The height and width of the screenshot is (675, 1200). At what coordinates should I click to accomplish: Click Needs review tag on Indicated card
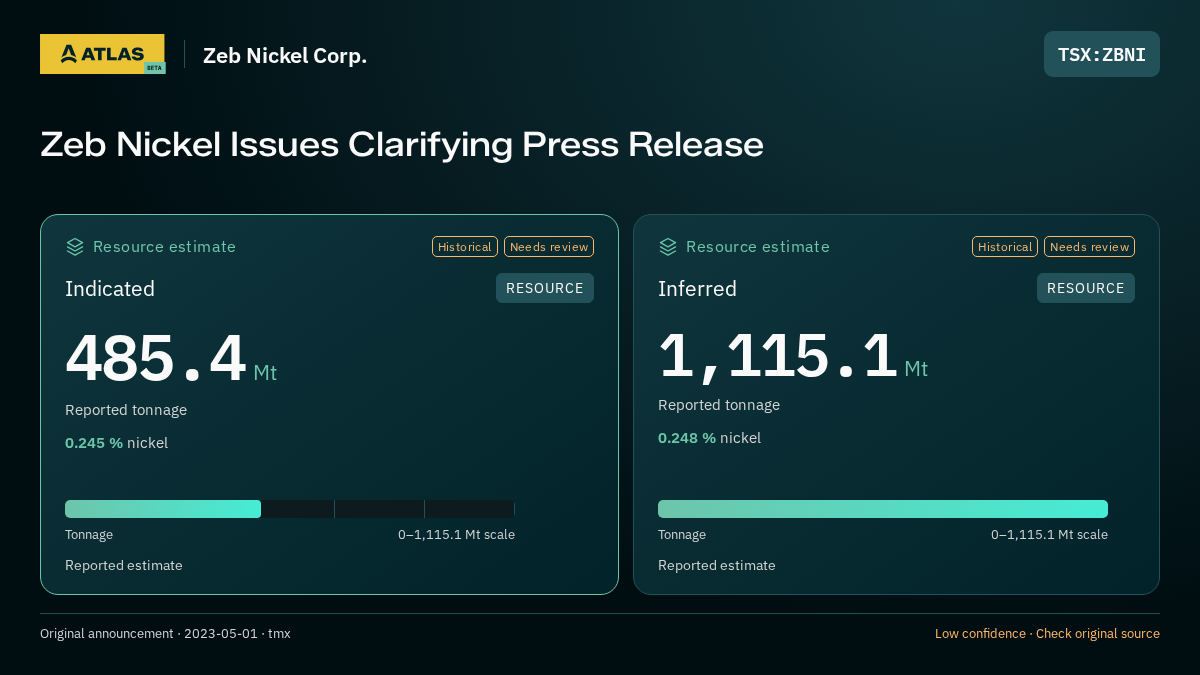tap(549, 247)
